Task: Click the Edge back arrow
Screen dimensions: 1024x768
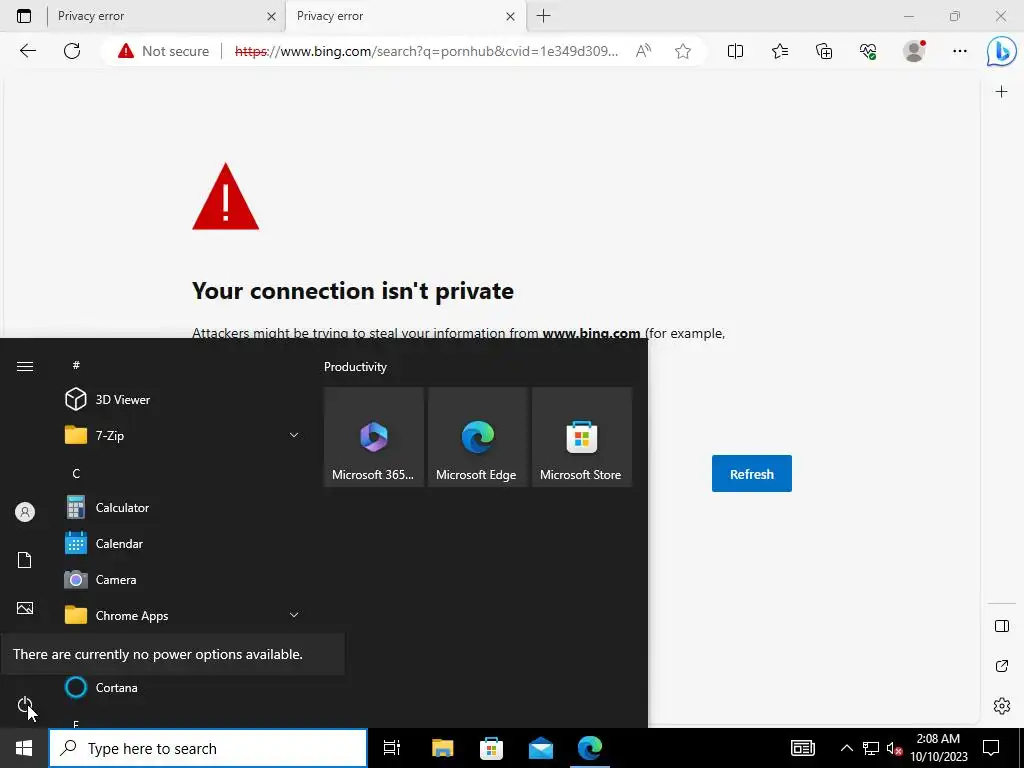Action: (x=27, y=51)
